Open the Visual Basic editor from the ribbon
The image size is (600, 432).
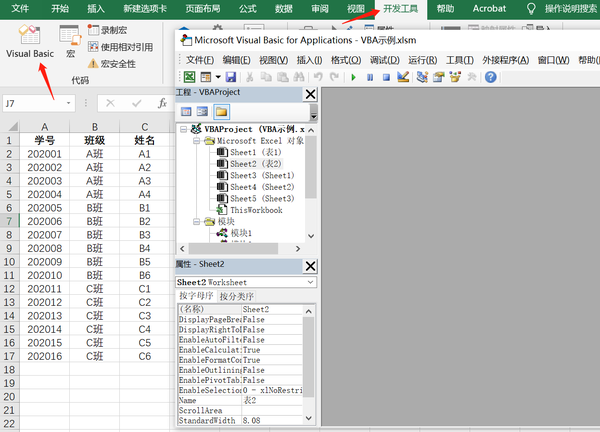tap(30, 41)
